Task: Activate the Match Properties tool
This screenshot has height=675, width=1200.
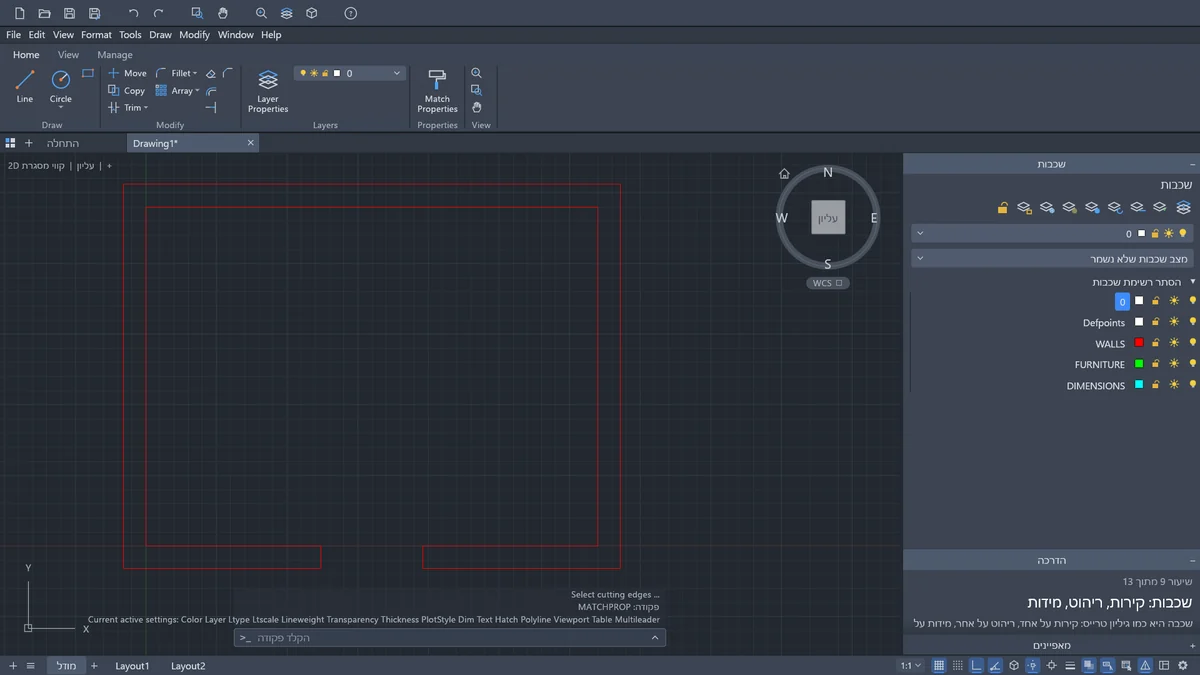Action: tap(437, 91)
